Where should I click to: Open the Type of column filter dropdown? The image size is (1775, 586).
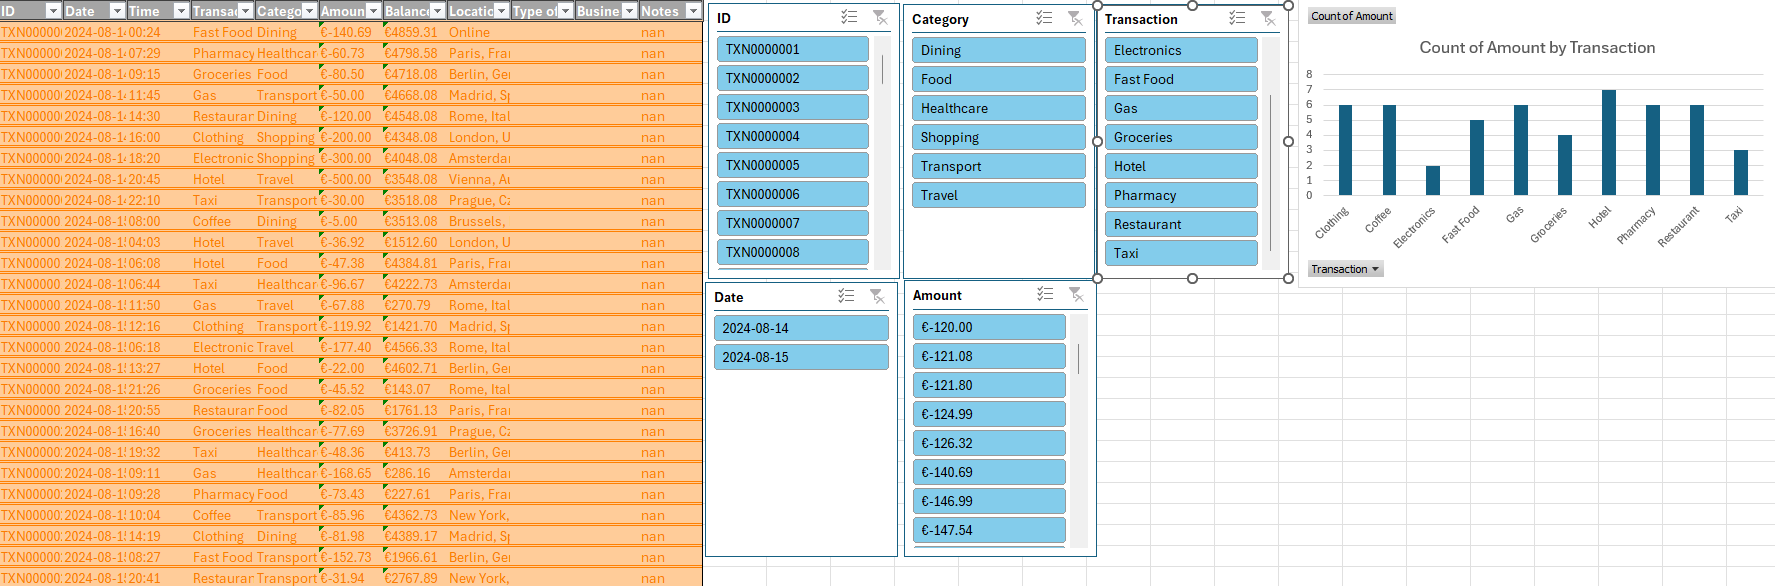(x=565, y=11)
